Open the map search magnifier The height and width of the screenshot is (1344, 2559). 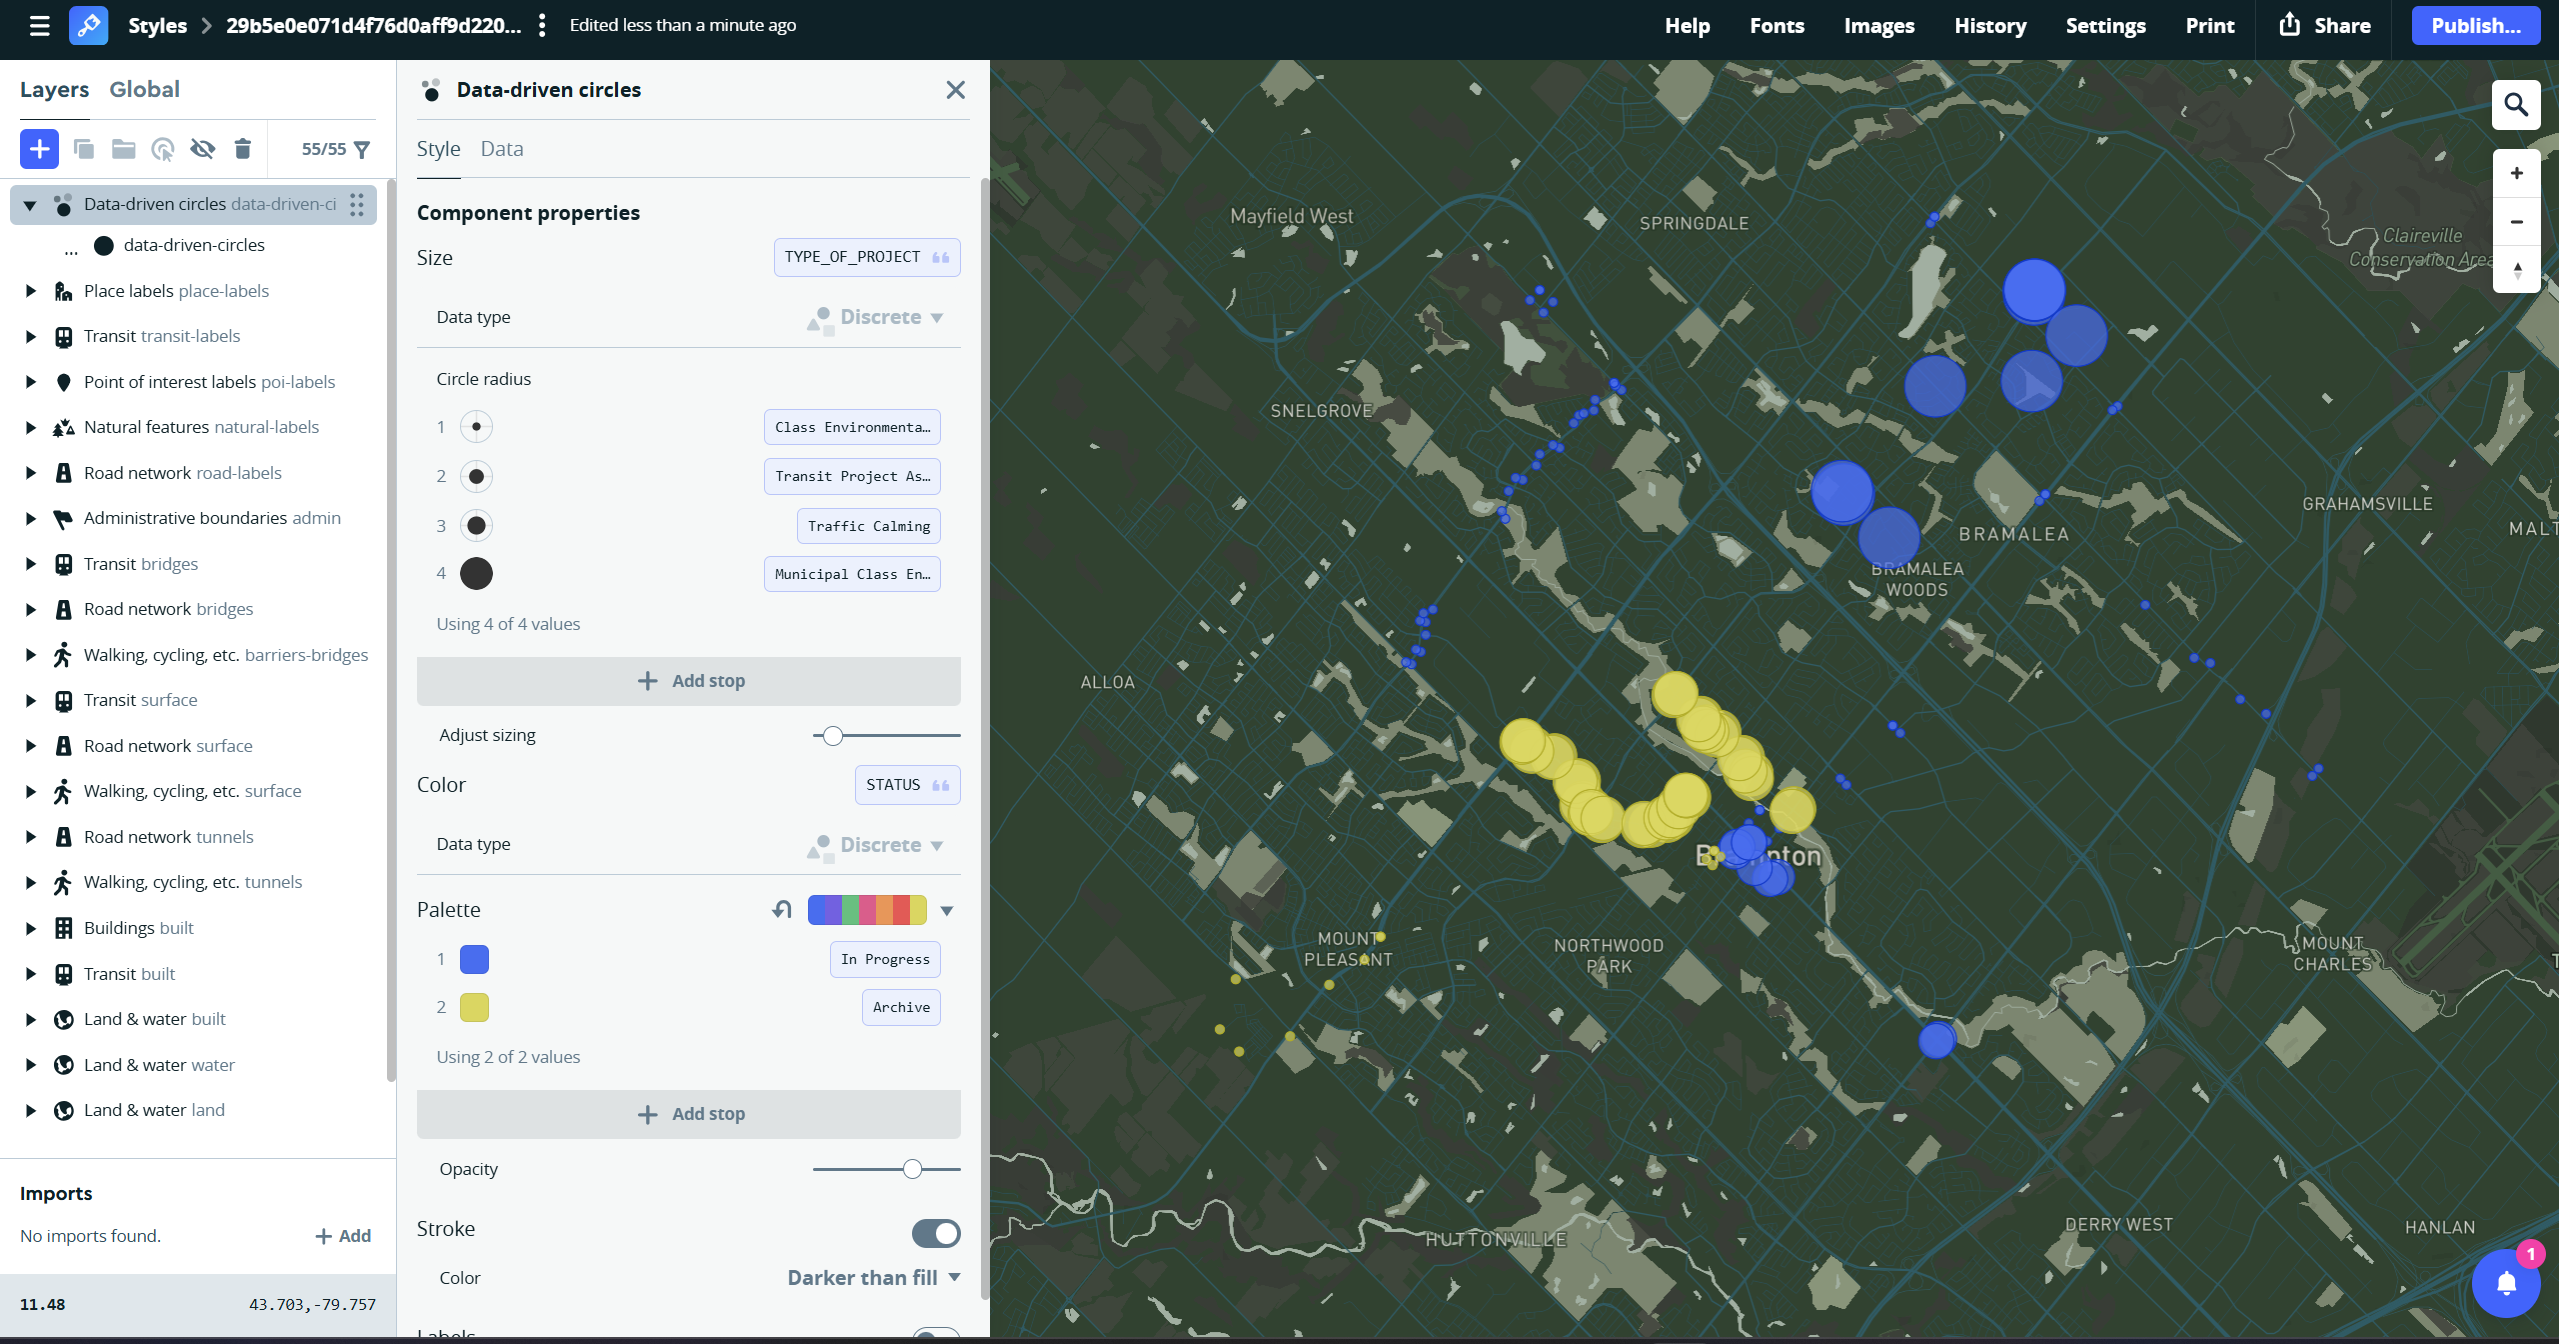[2515, 105]
